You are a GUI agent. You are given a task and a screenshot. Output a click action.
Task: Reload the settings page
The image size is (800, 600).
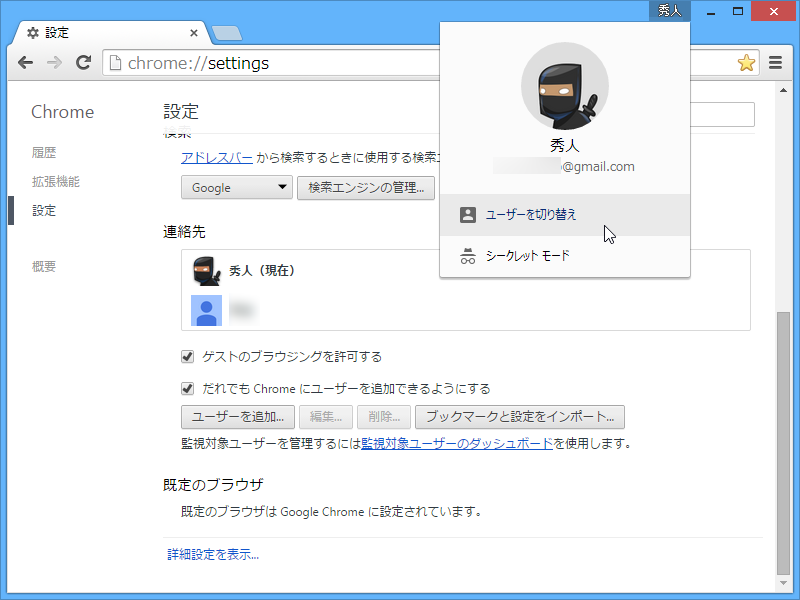coord(84,63)
